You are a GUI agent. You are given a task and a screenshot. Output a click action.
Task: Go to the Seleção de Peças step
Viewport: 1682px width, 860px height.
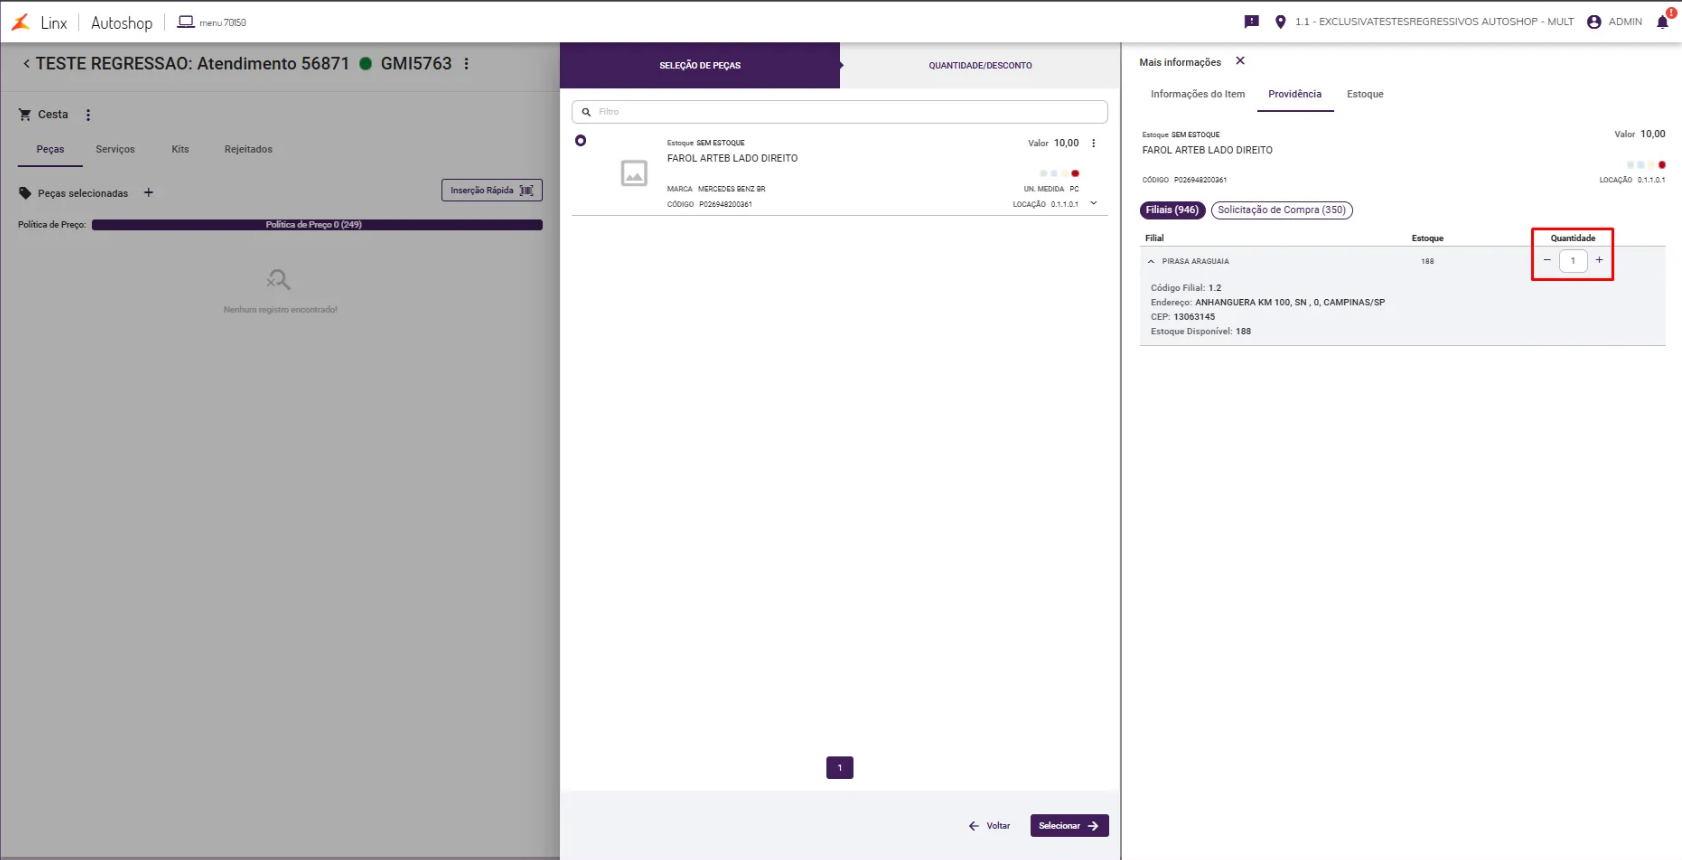click(700, 65)
